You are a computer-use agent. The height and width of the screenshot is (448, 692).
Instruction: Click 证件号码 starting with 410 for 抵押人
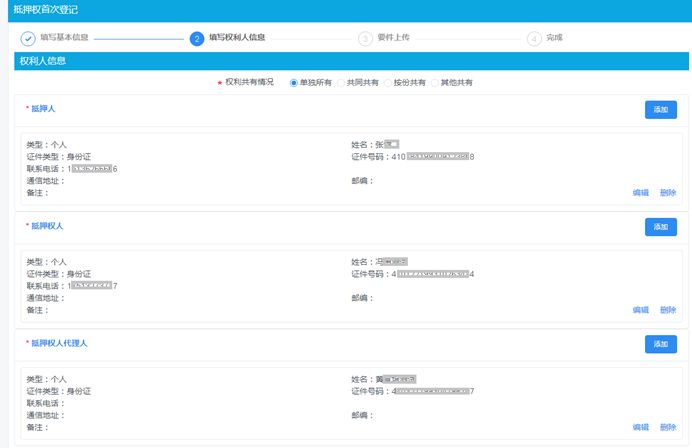coord(413,157)
